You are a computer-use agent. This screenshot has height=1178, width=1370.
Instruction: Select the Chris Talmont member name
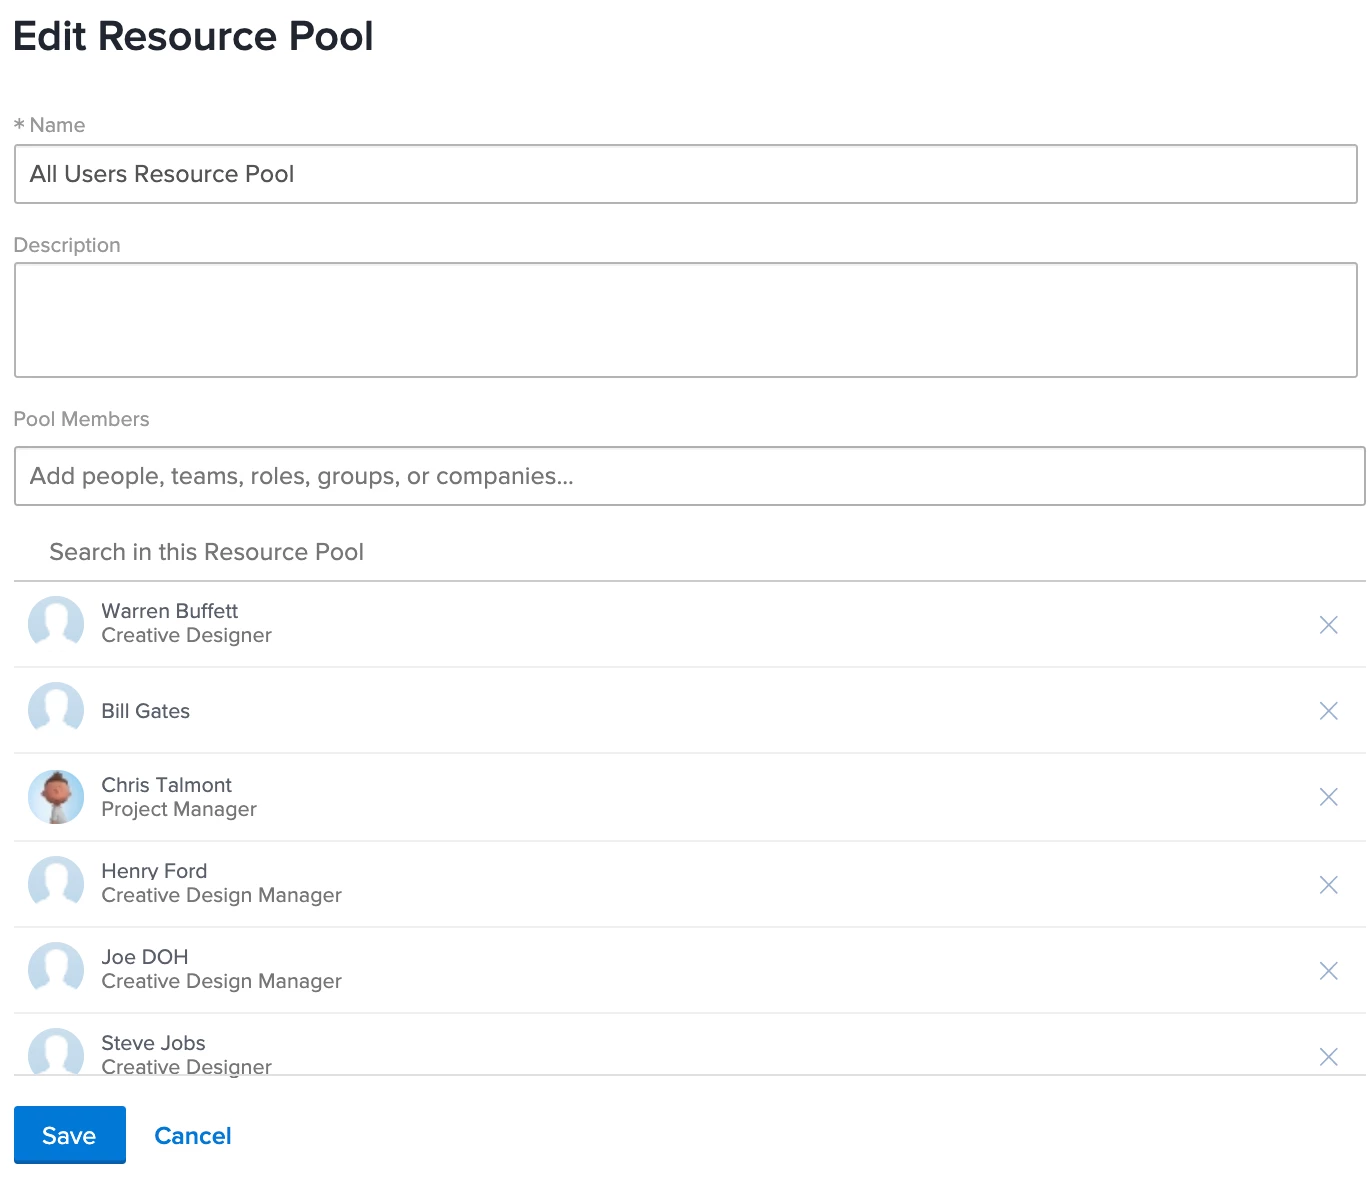[x=166, y=785]
